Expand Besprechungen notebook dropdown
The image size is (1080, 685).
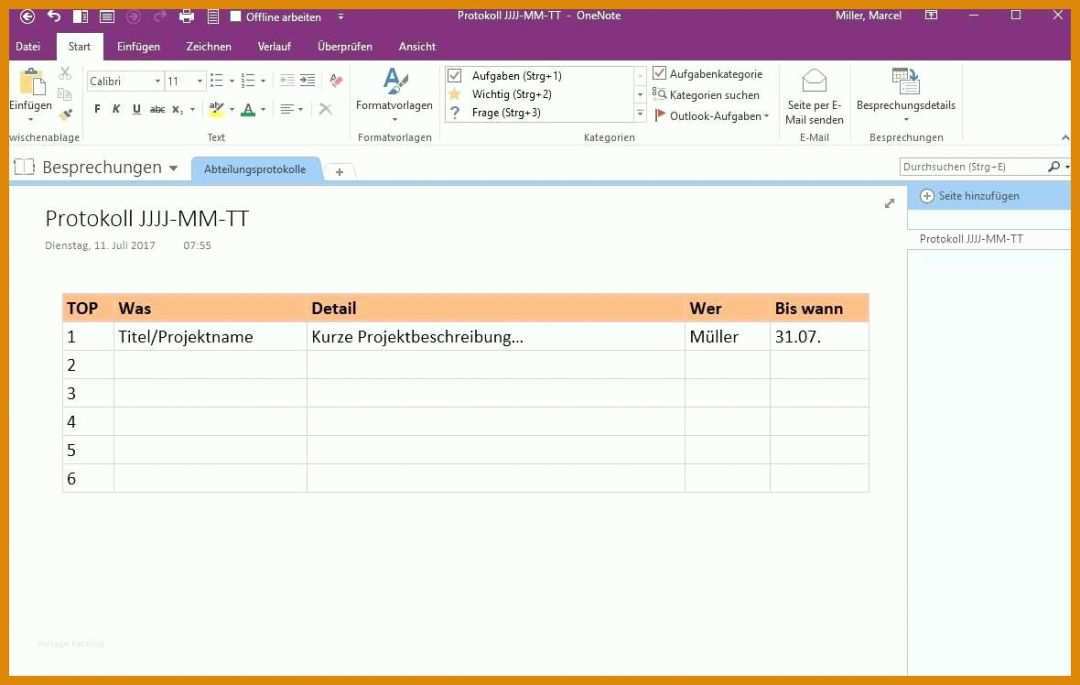[173, 168]
